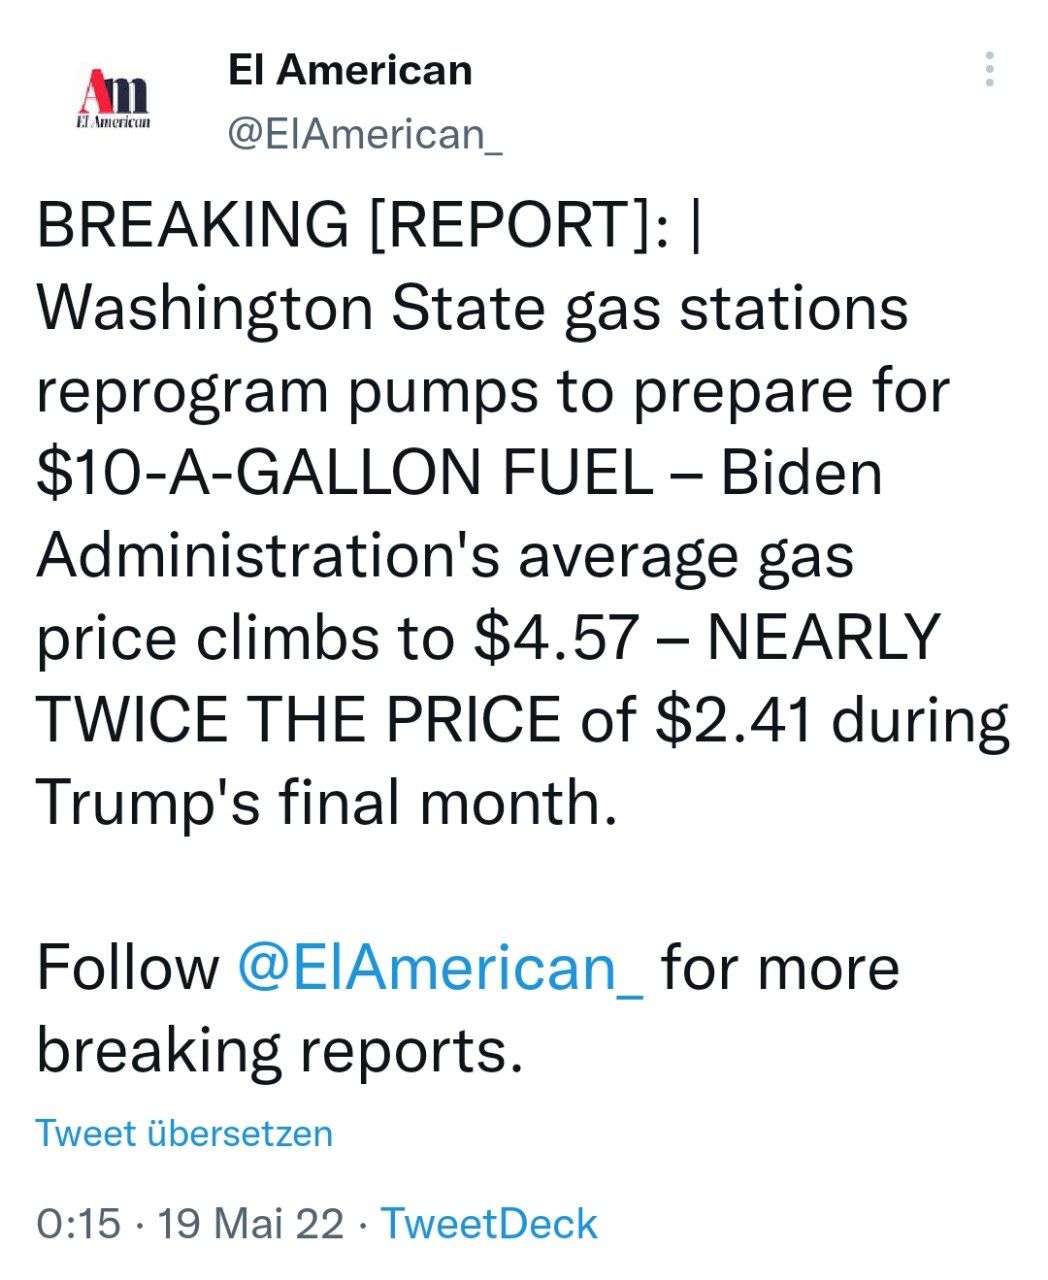Click the NEARLY capitalized word
This screenshot has width=1048, height=1280.
823,637
